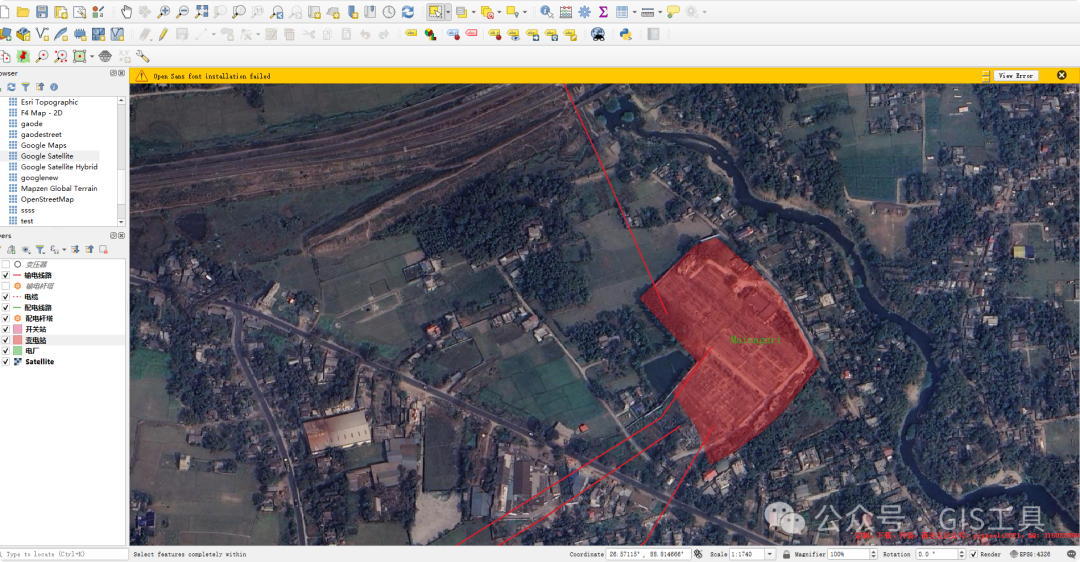The height and width of the screenshot is (562, 1080).
Task: Open dropdown next to the vertex tool icon
Action: (x=258, y=34)
